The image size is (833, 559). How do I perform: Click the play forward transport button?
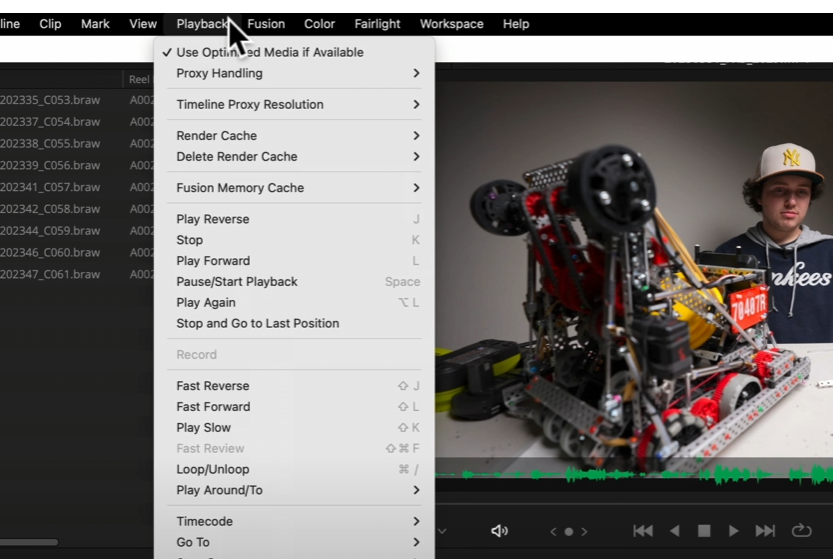tap(734, 531)
